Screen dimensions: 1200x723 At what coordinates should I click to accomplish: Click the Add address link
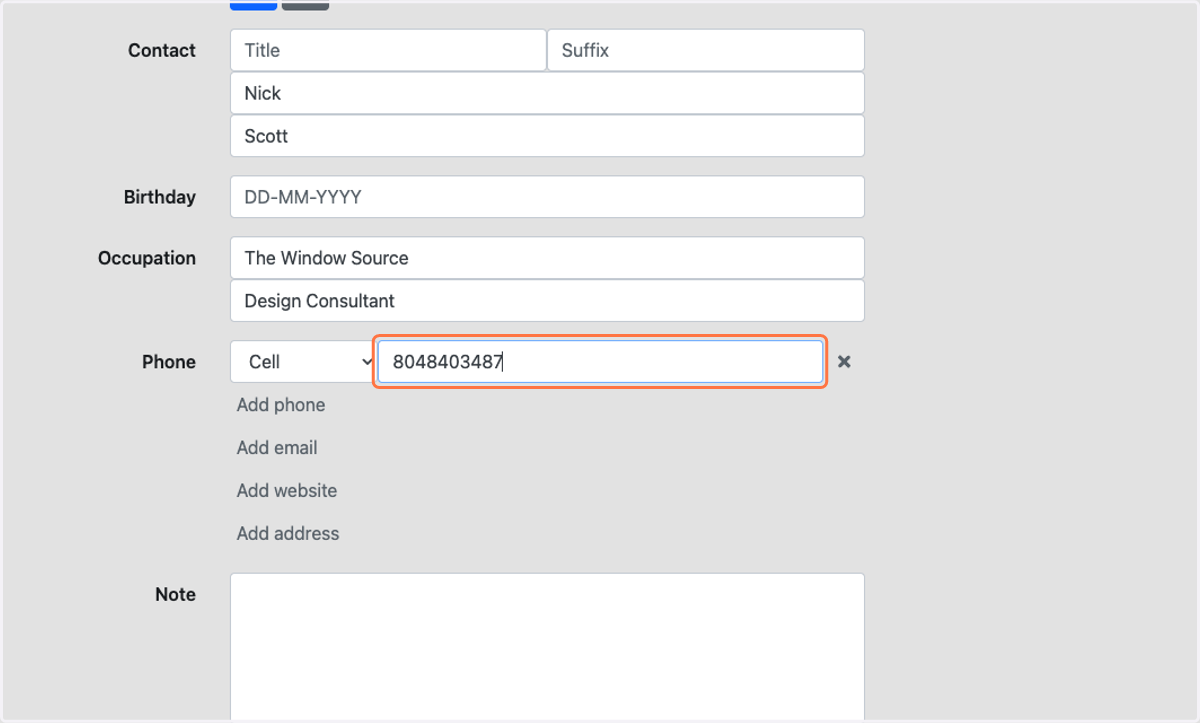coord(288,534)
